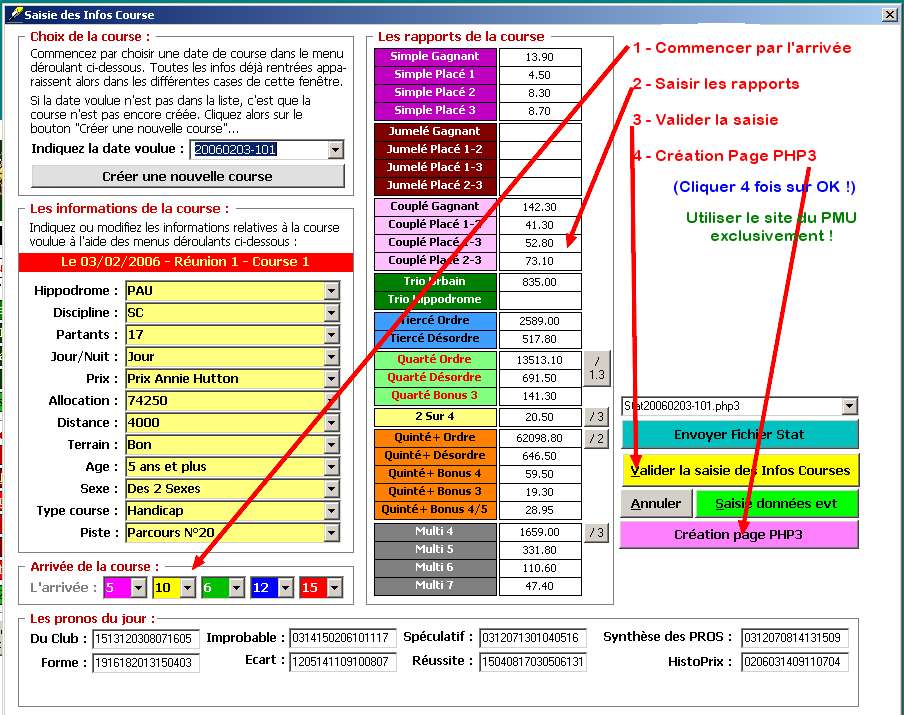Open the Discipline dropdown showing SC

point(332,313)
